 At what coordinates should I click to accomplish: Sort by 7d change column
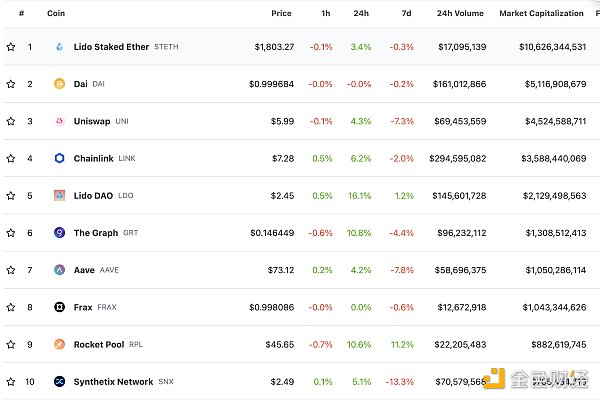[407, 13]
